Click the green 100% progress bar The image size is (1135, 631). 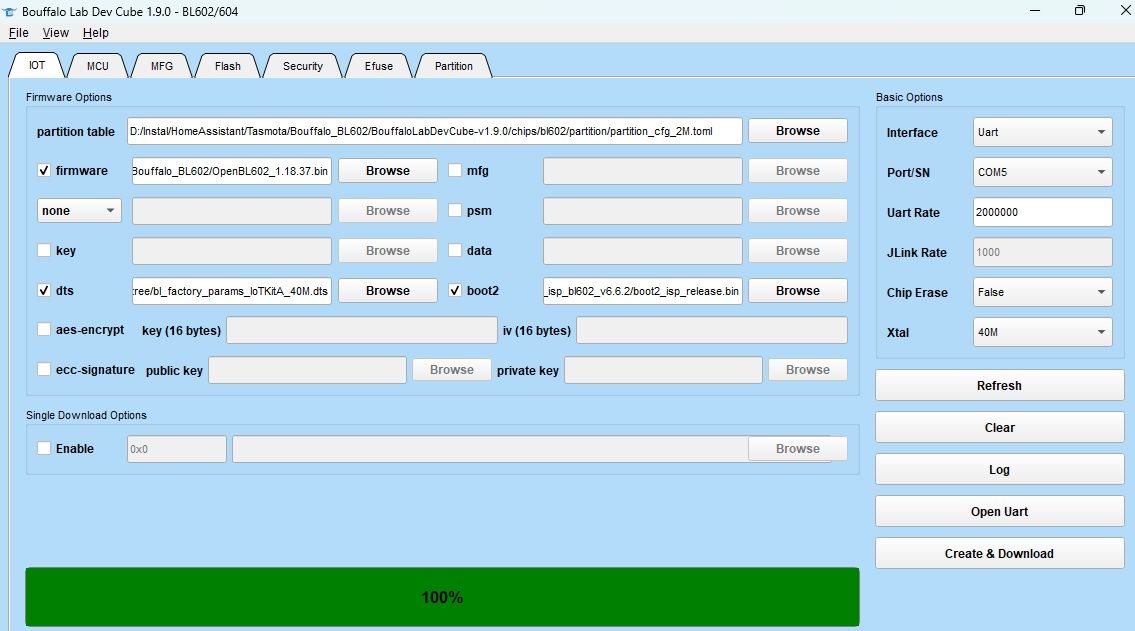pyautogui.click(x=442, y=597)
